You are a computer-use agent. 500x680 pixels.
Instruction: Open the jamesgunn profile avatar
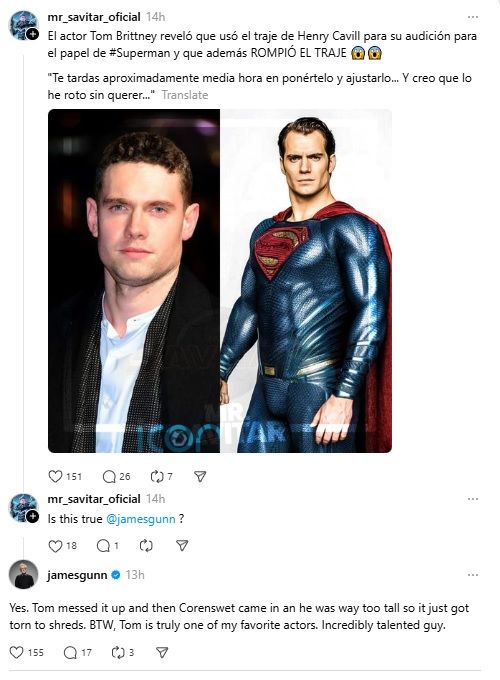[24, 575]
